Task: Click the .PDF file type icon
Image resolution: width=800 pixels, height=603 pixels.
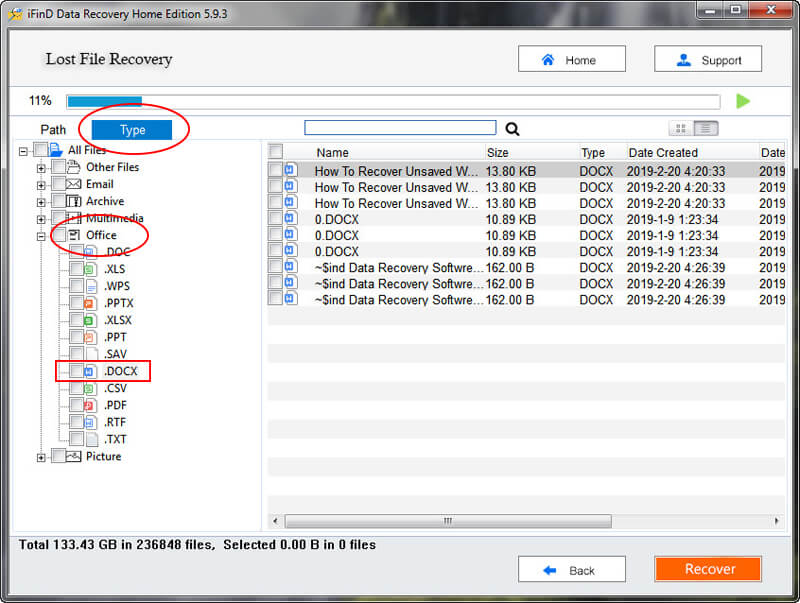Action: click(90, 406)
